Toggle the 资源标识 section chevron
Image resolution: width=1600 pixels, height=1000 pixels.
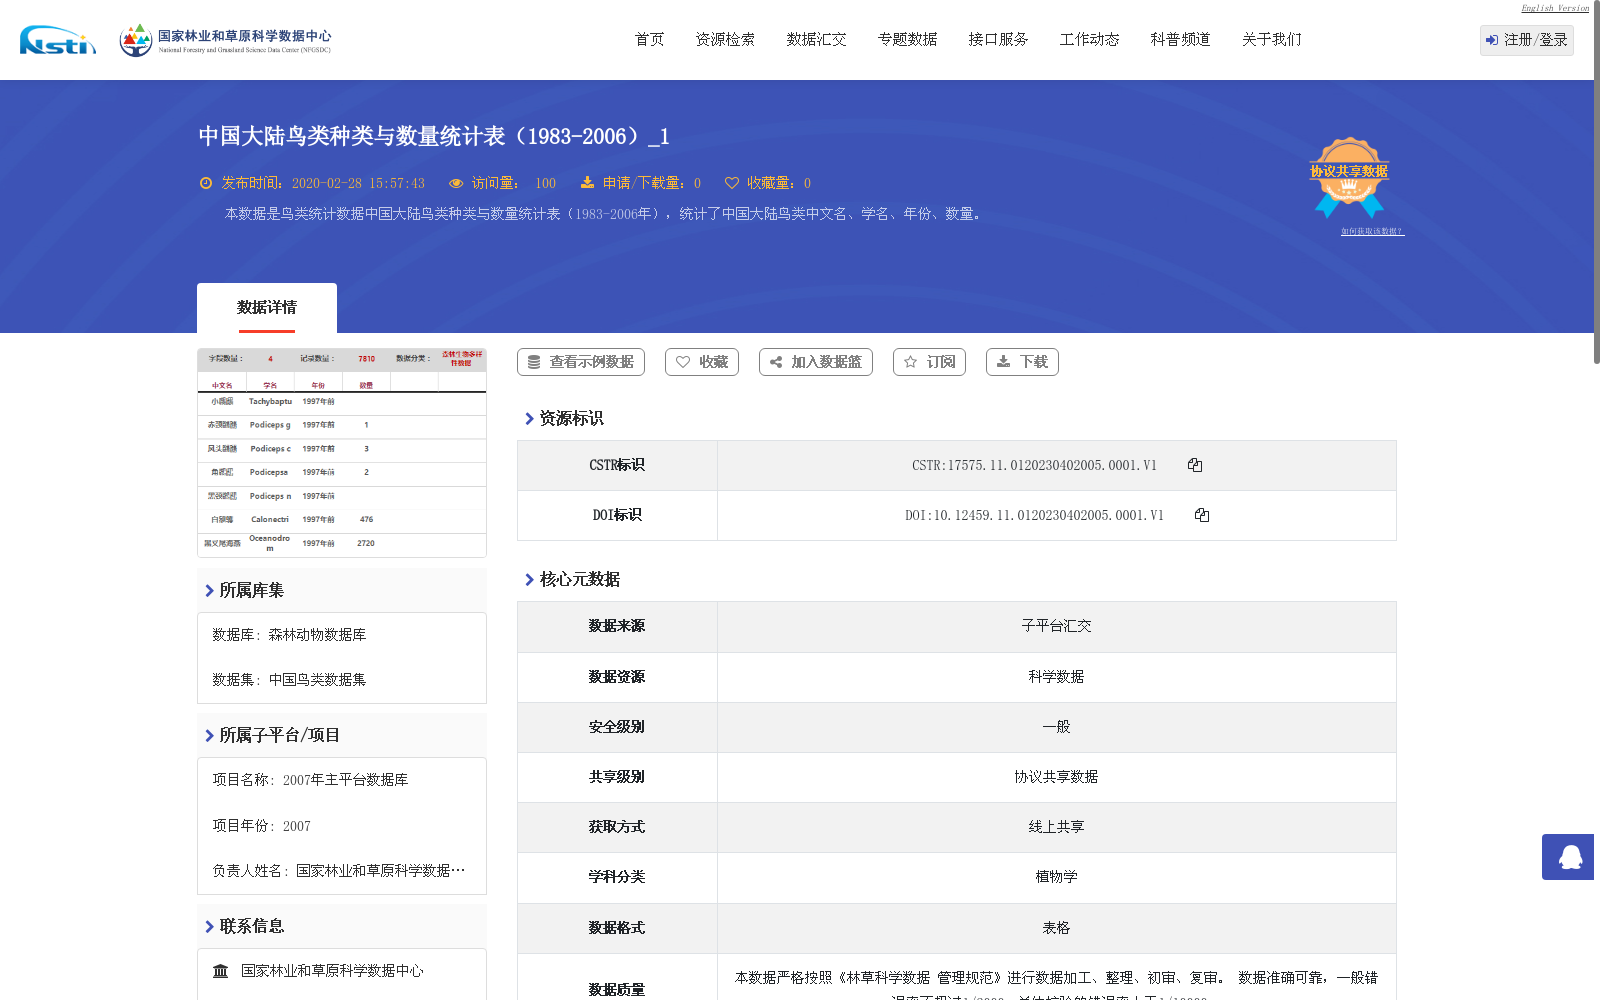pyautogui.click(x=529, y=419)
